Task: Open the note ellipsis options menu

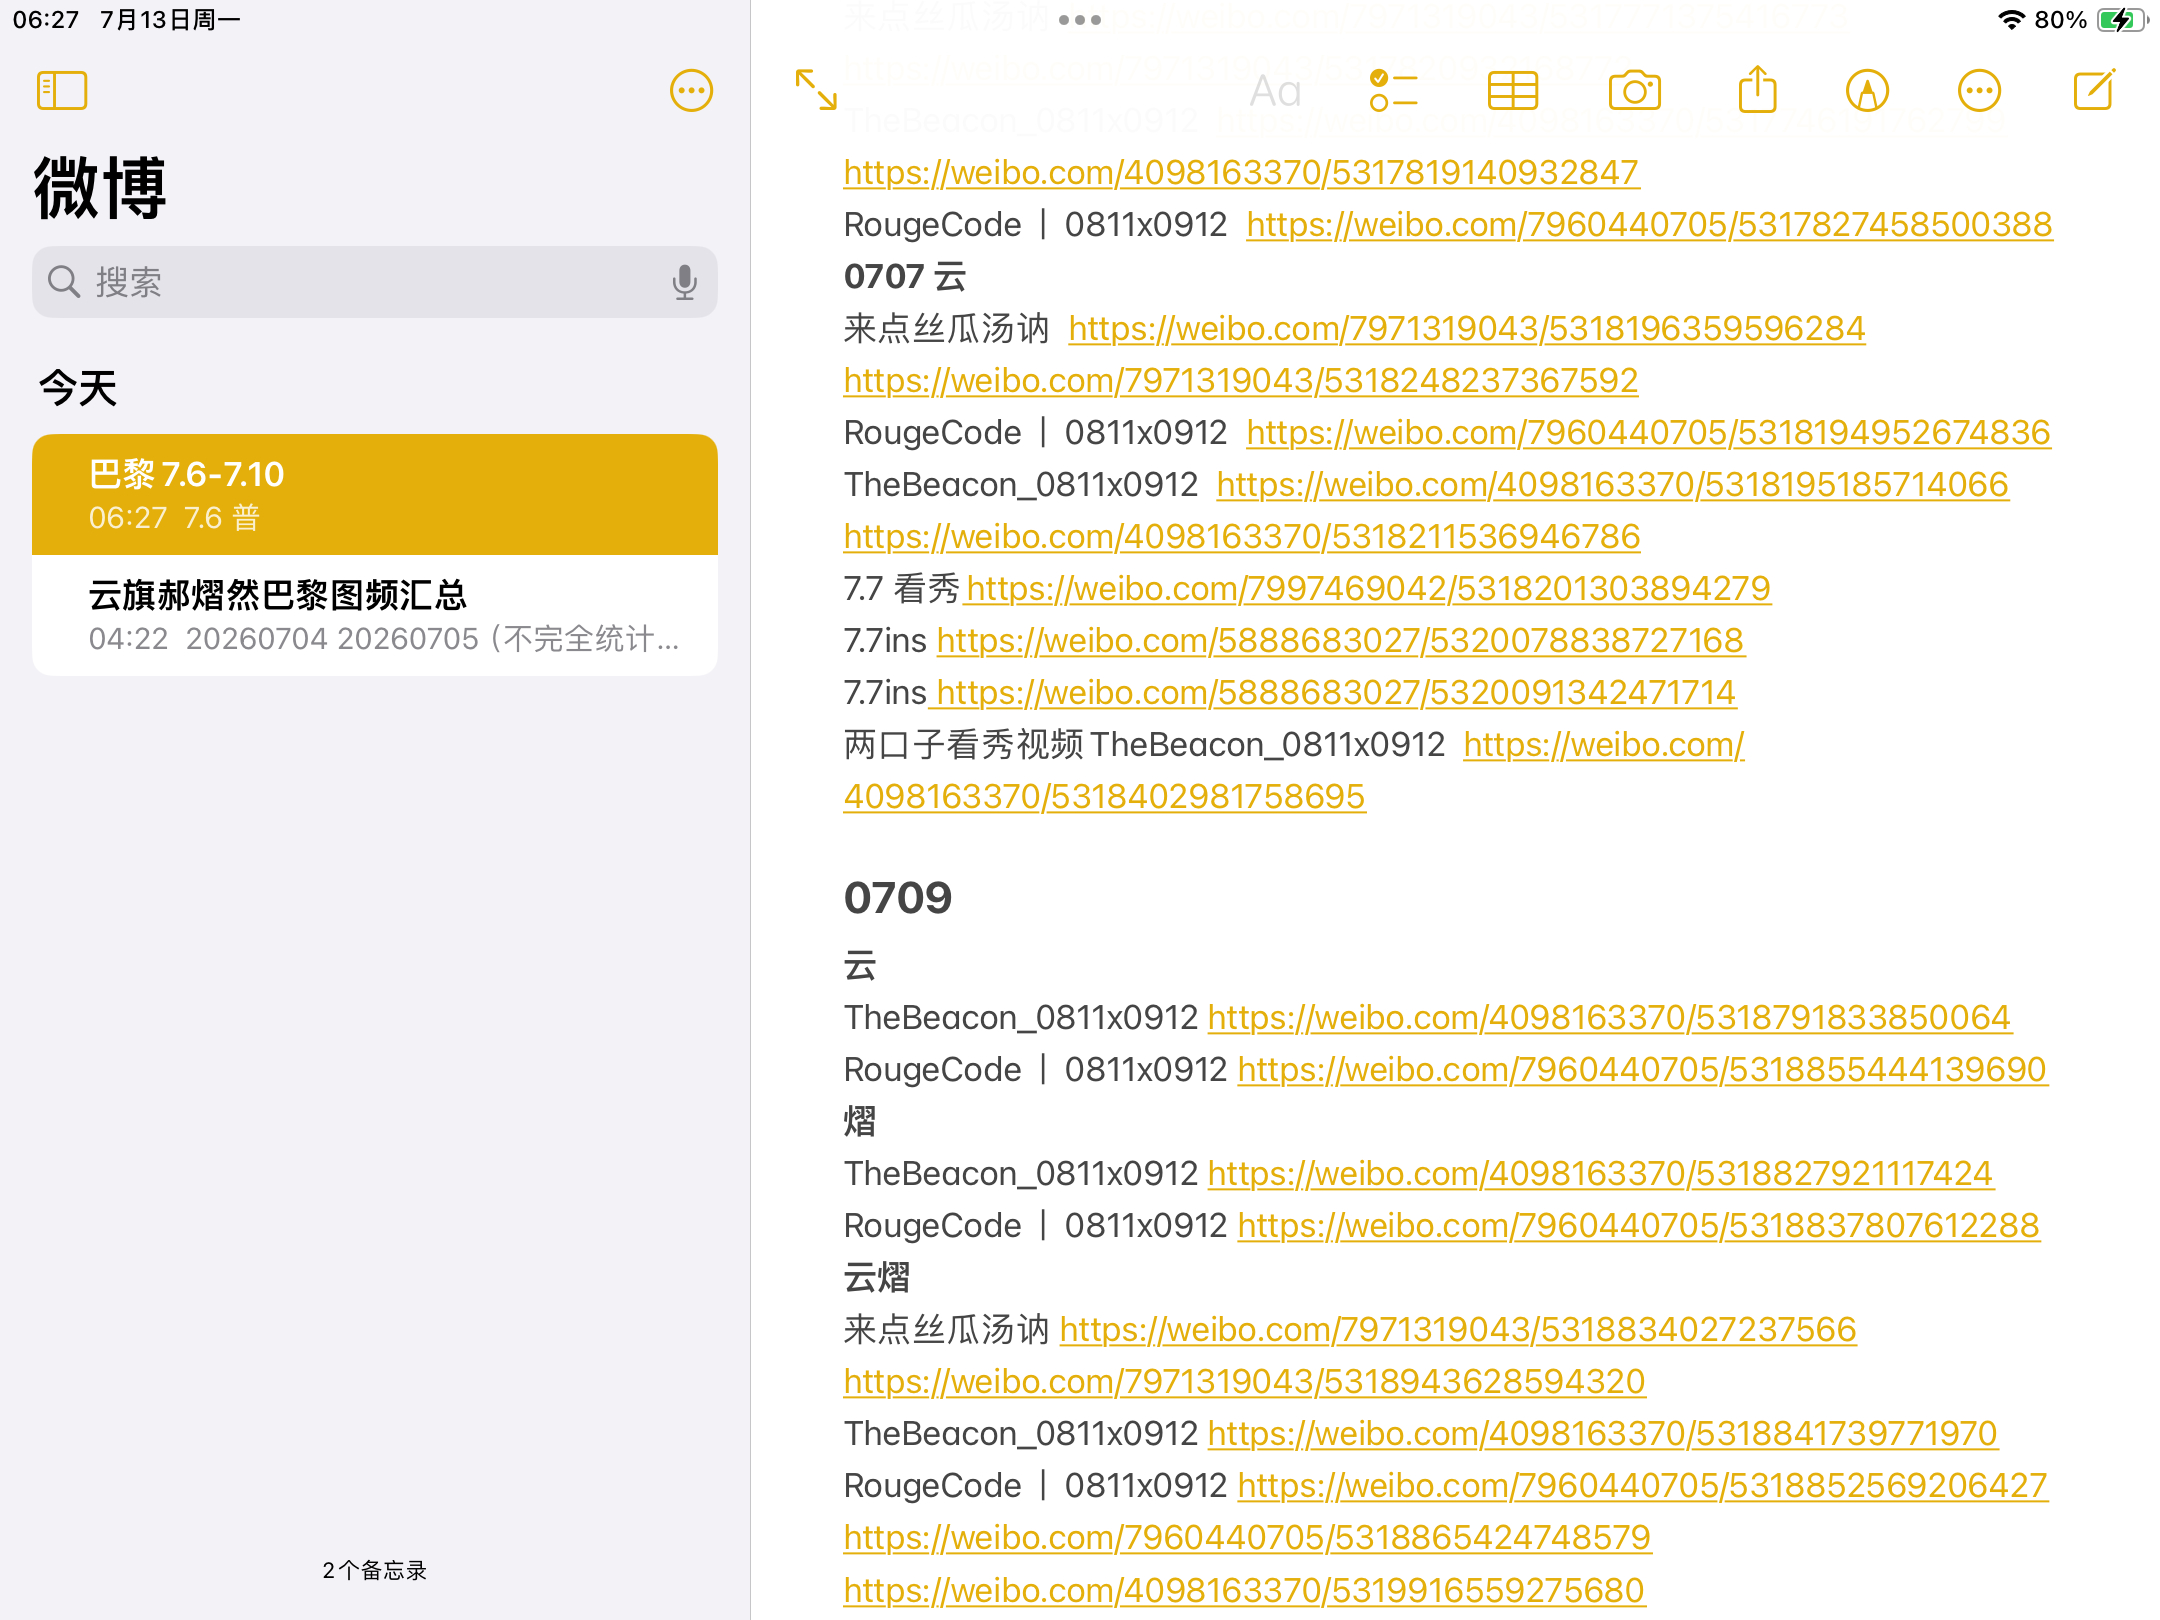Action: pos(1979,91)
